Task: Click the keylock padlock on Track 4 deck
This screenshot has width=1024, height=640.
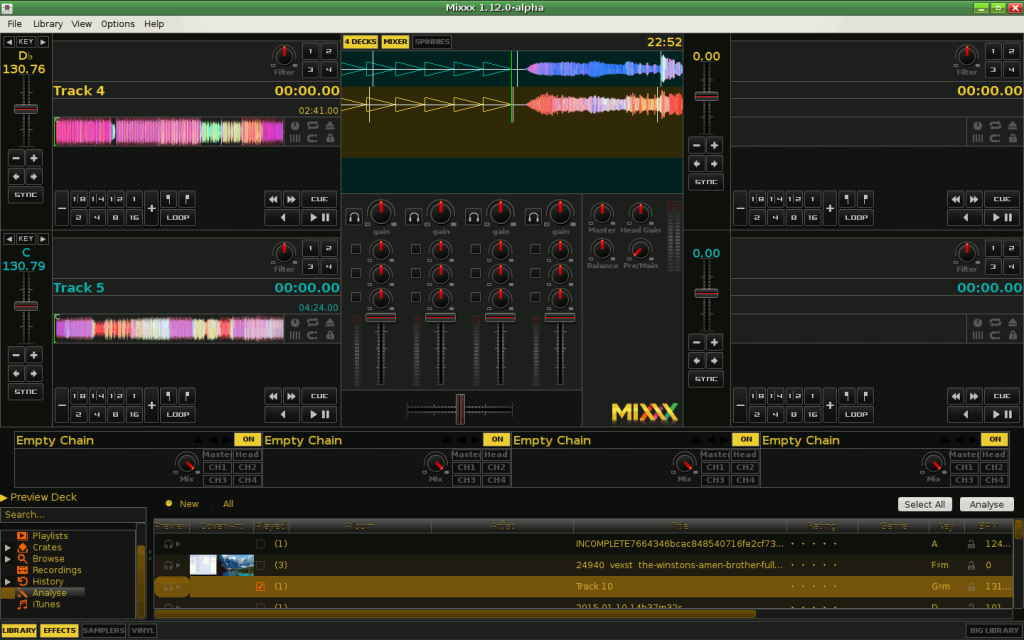Action: 330,138
